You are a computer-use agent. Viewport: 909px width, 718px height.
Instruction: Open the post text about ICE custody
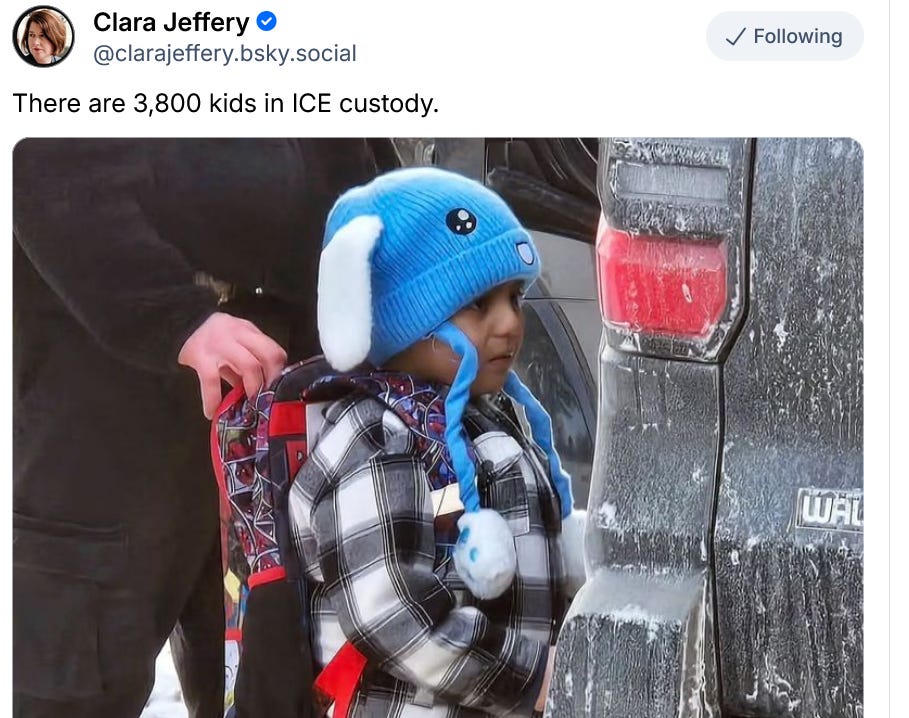[226, 103]
